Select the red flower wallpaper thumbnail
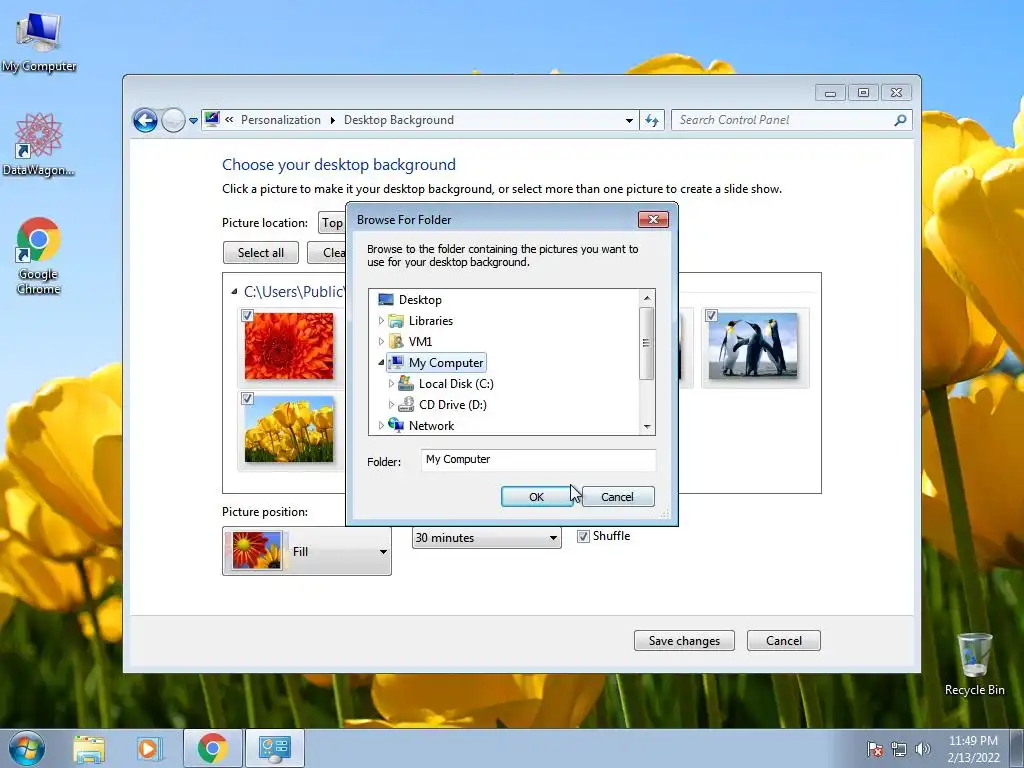 point(289,346)
